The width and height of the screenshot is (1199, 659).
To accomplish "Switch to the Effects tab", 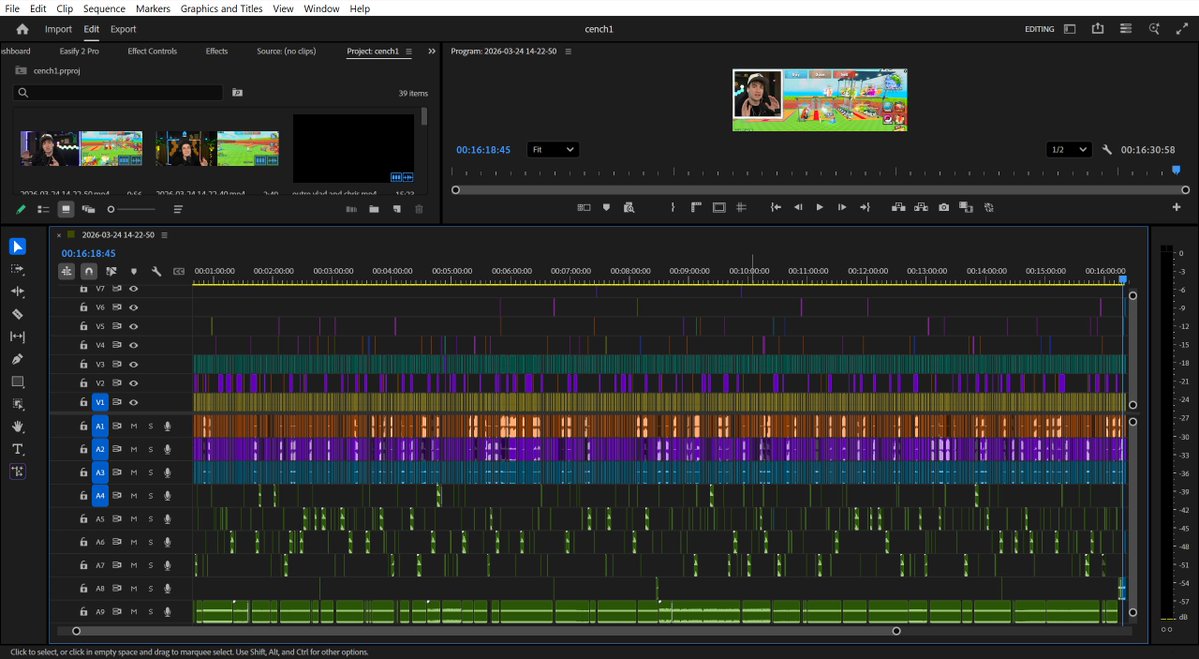I will click(216, 51).
